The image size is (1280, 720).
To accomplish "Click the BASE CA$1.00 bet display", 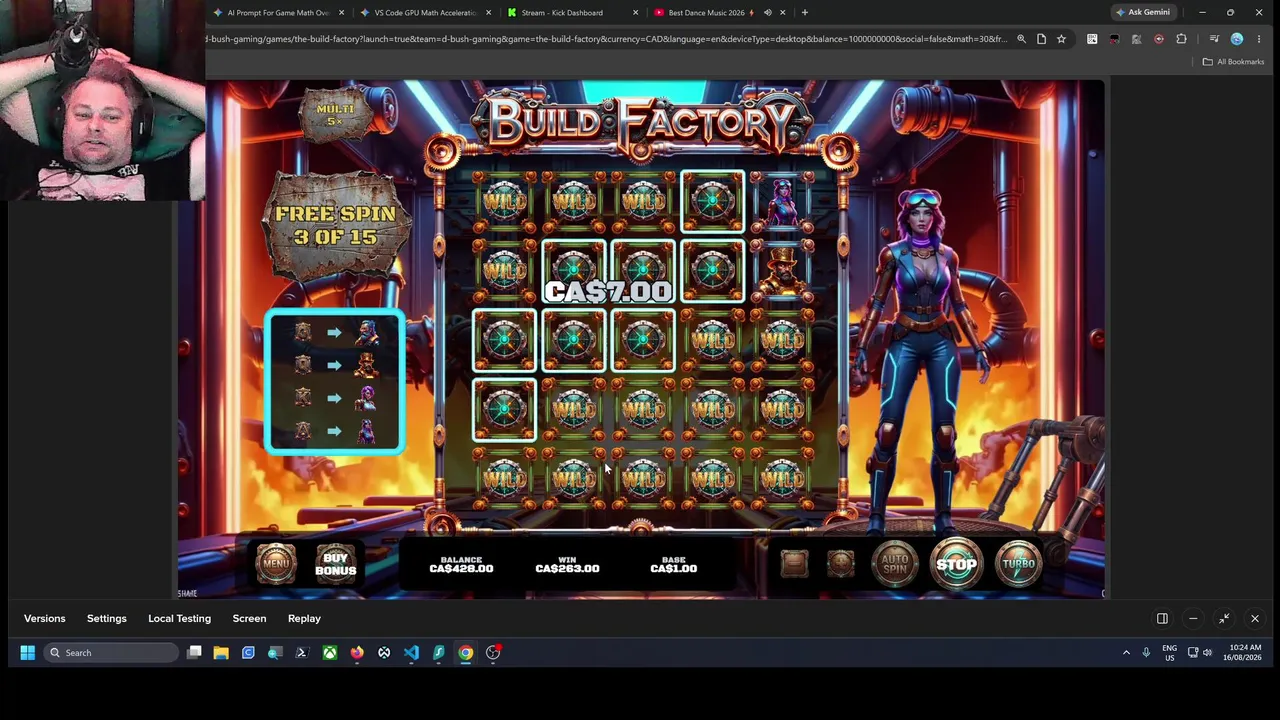I will [674, 564].
